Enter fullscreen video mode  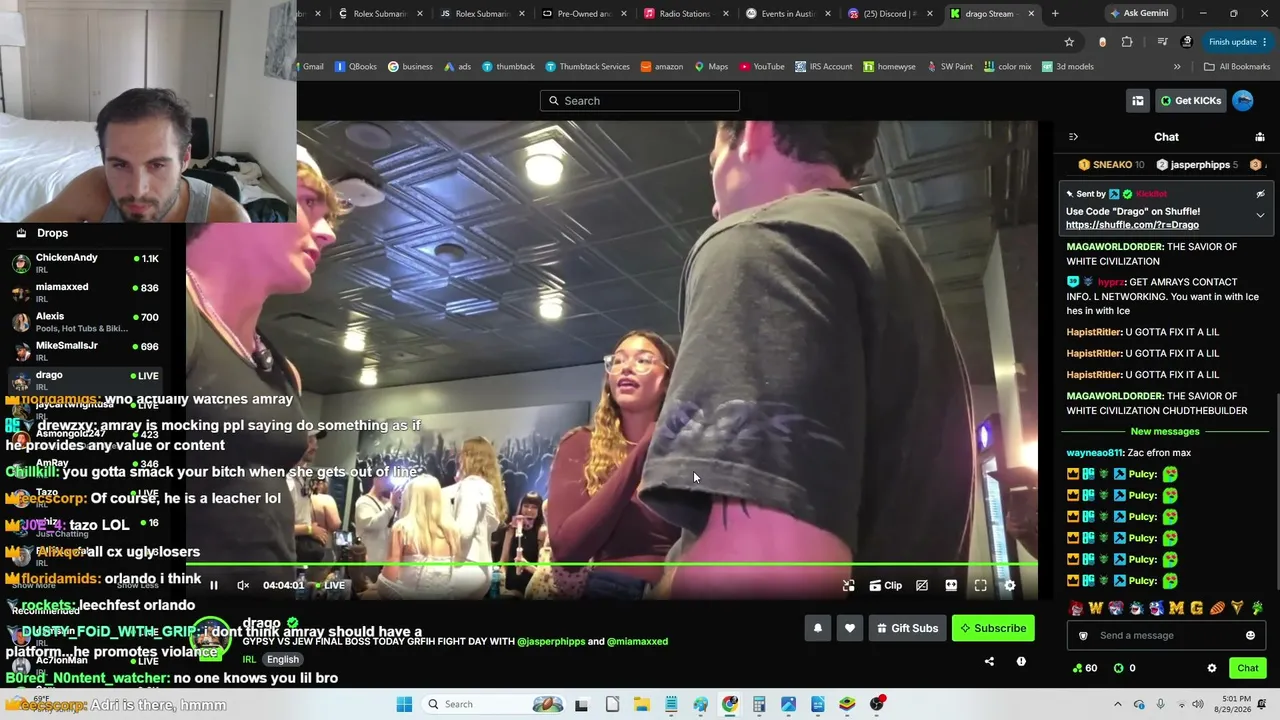[981, 585]
